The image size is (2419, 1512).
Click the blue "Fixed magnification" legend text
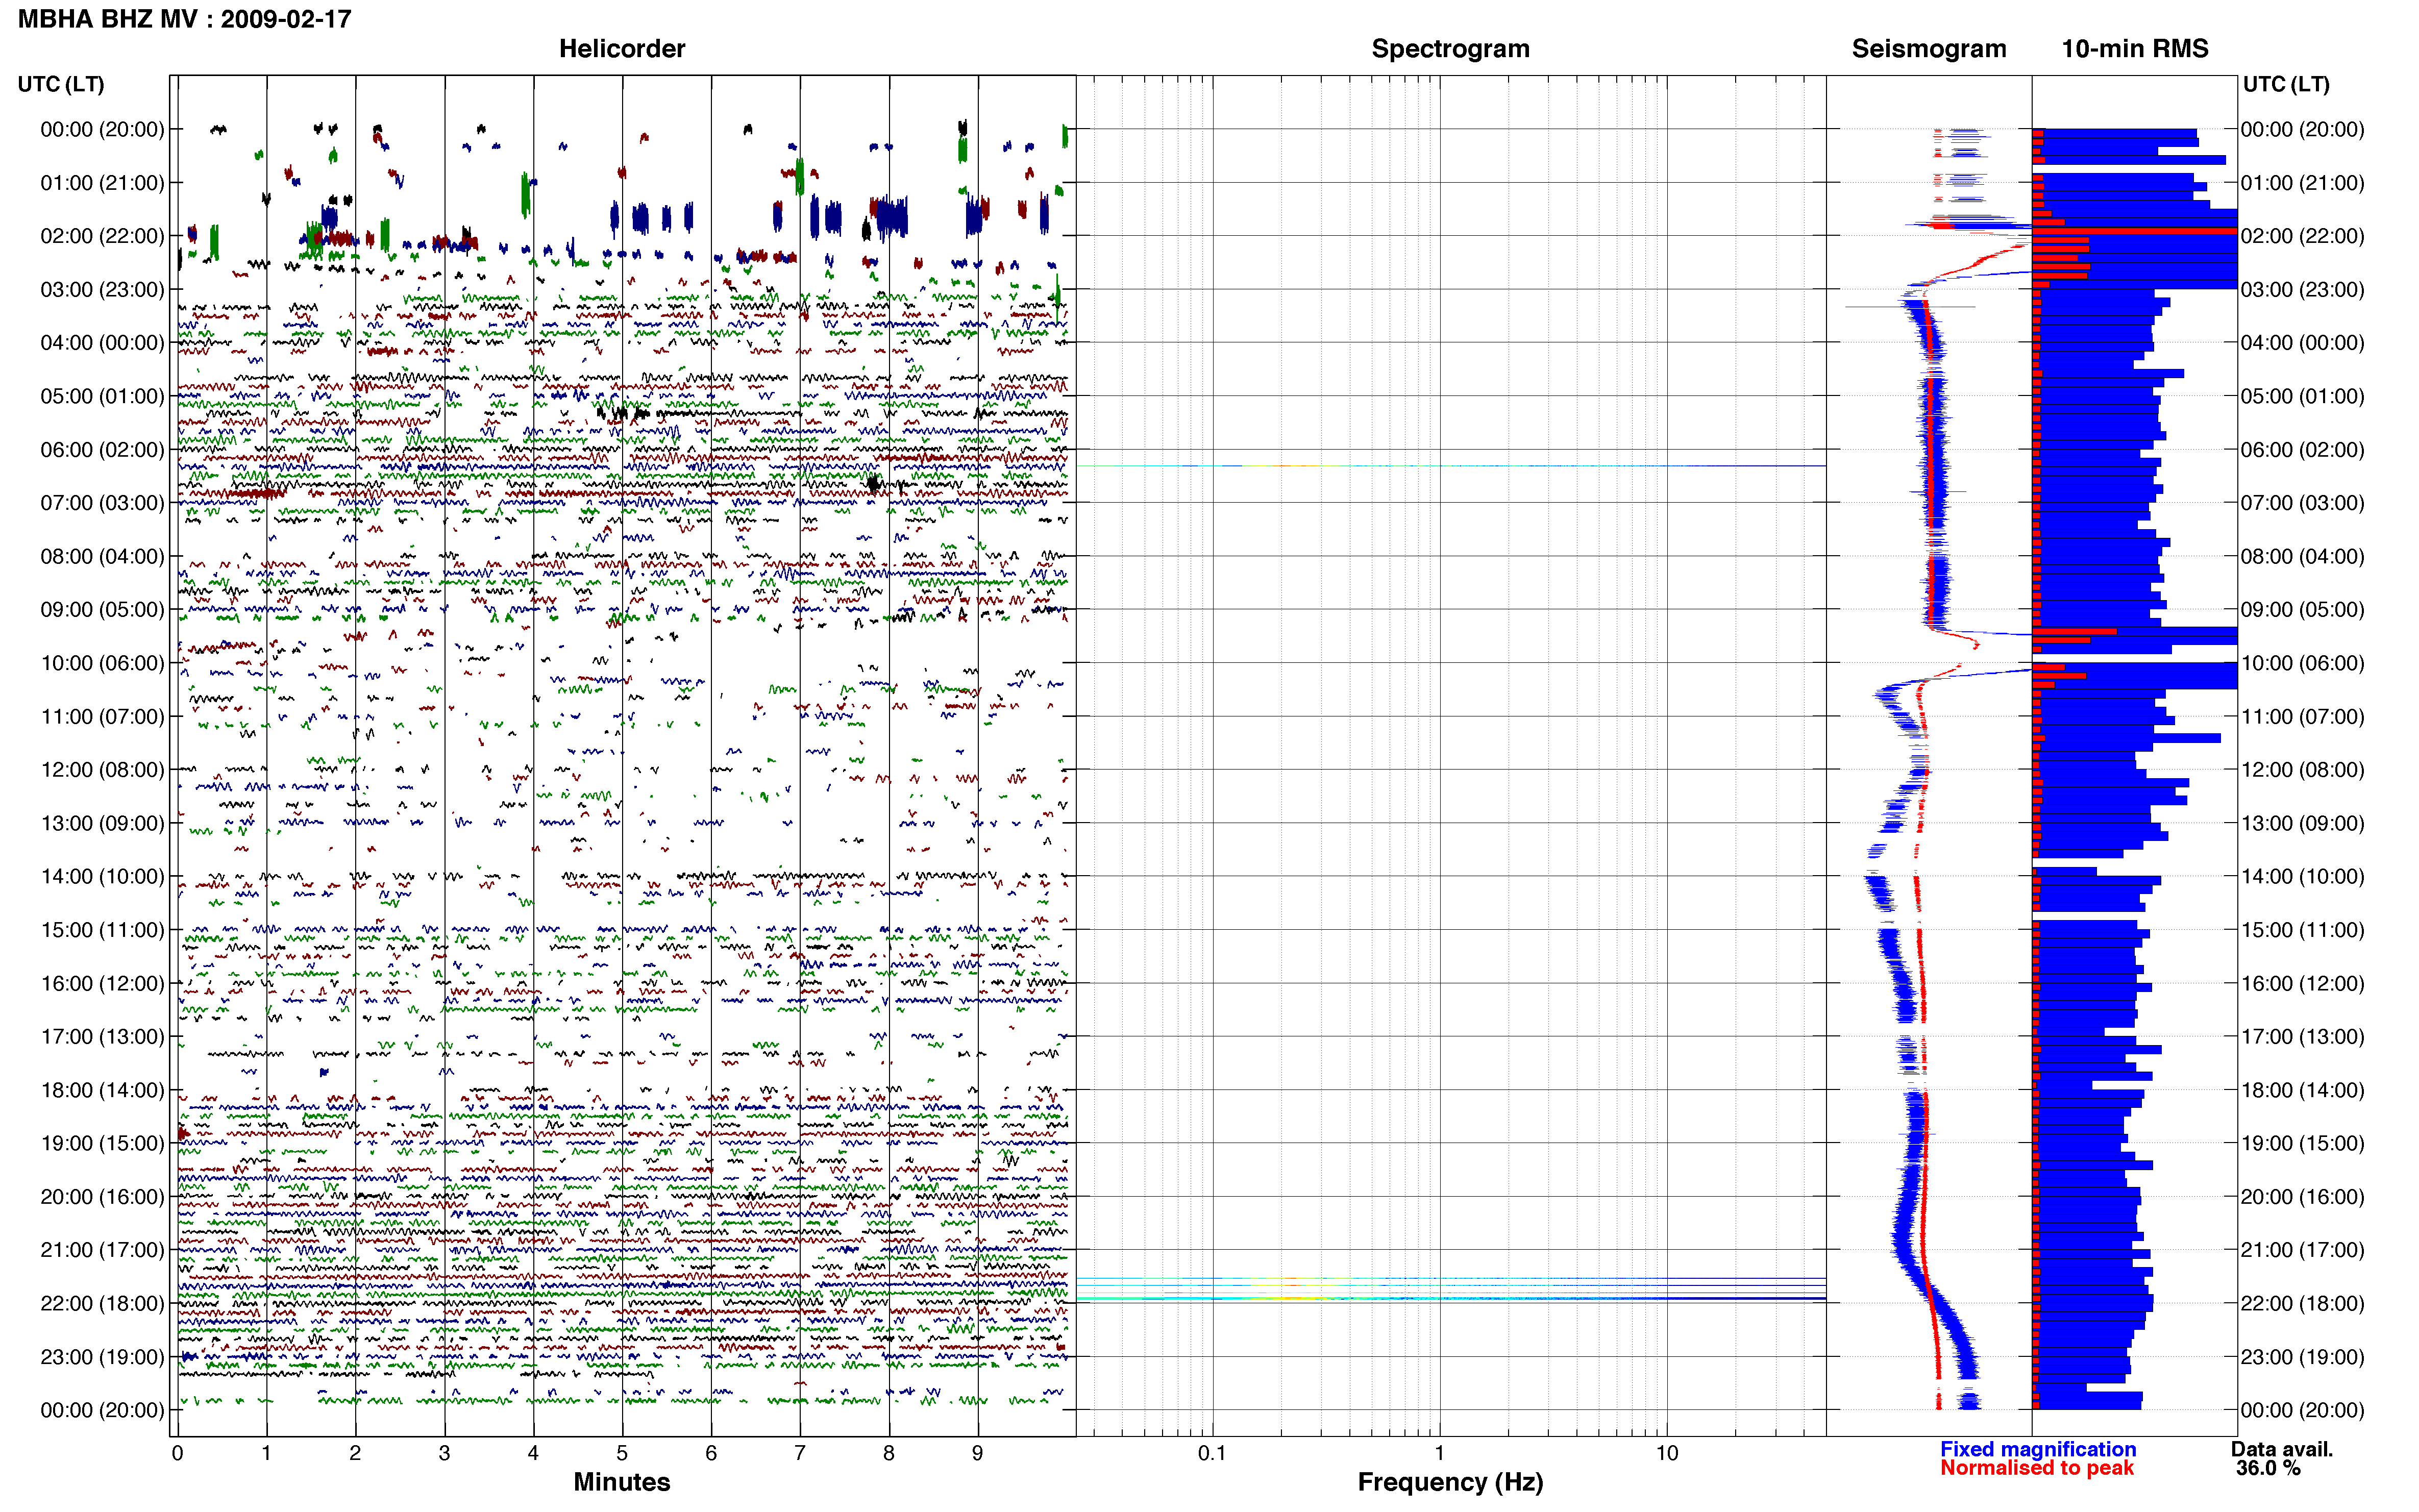2038,1449
